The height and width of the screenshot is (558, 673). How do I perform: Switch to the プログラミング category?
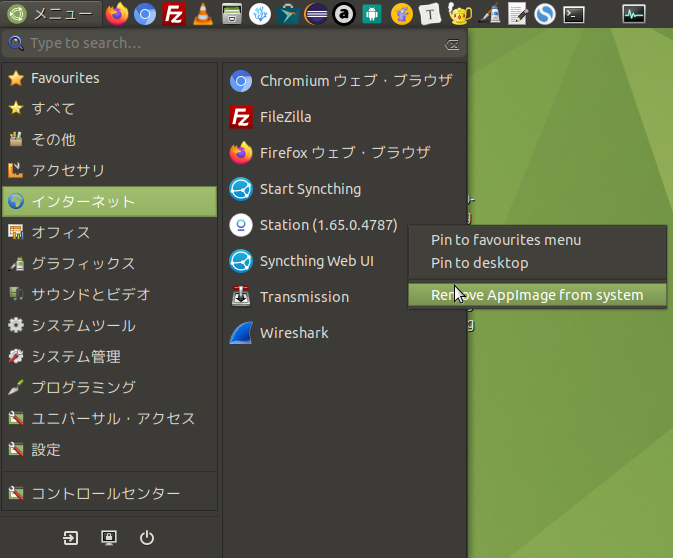click(83, 387)
